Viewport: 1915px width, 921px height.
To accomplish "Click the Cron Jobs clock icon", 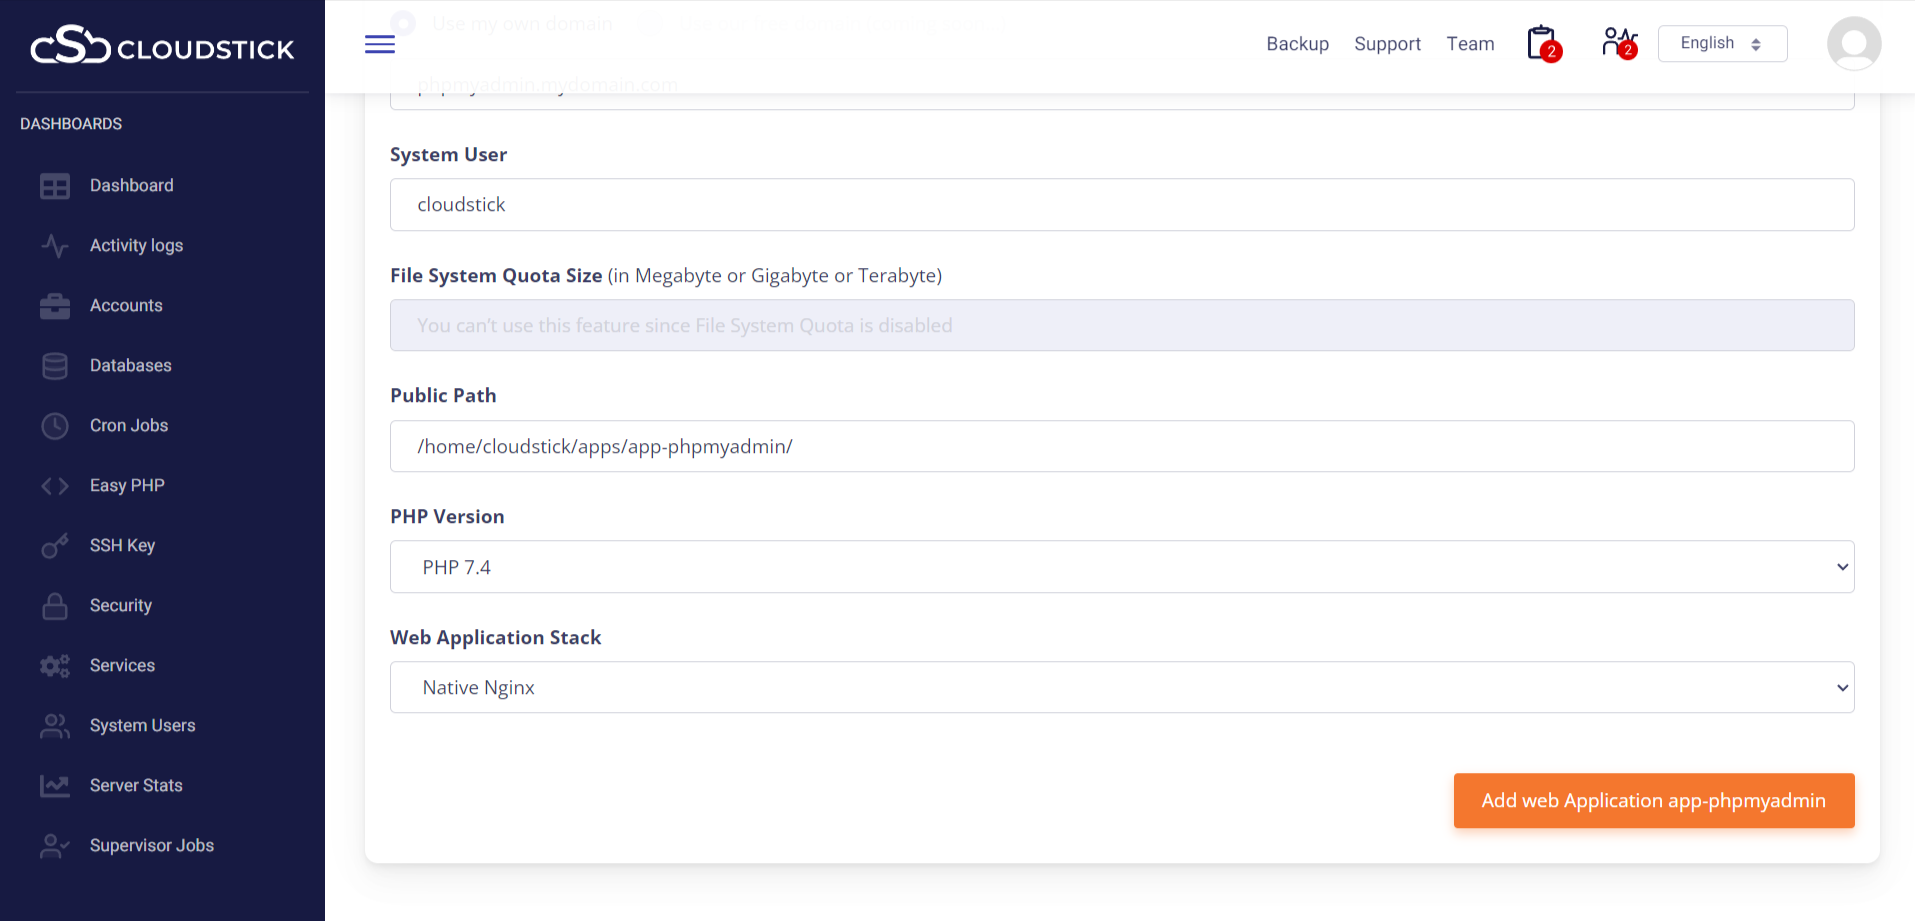I will 55,426.
